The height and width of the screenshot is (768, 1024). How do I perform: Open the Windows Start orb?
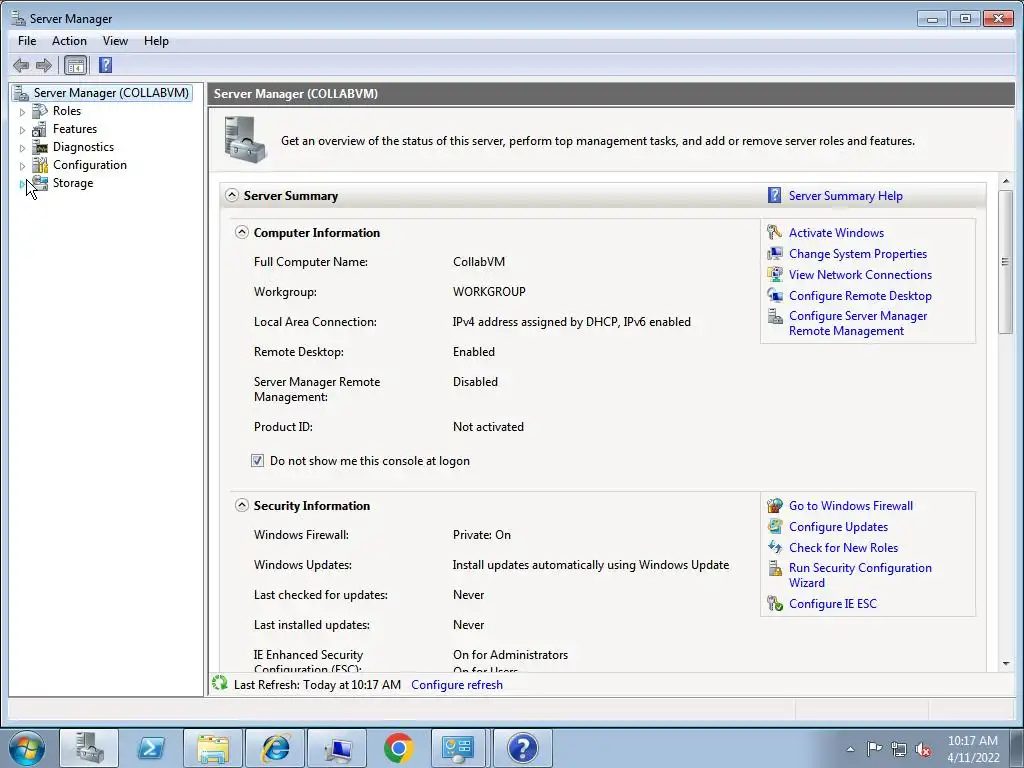tap(27, 748)
